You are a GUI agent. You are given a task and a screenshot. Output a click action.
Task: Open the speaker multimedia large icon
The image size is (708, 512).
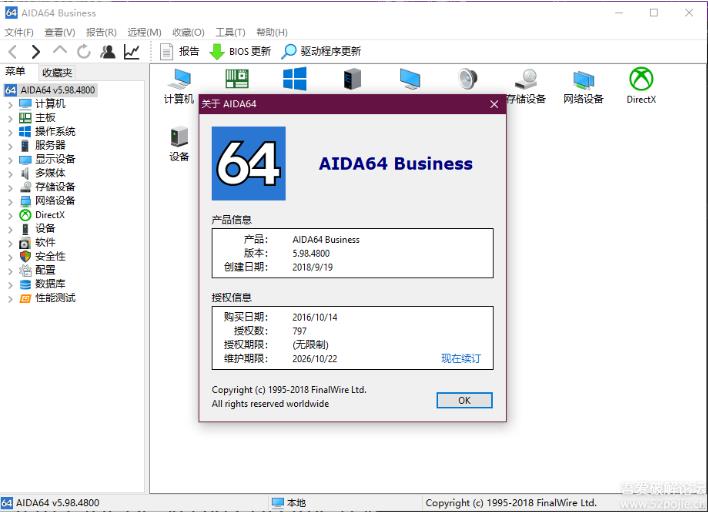click(468, 79)
